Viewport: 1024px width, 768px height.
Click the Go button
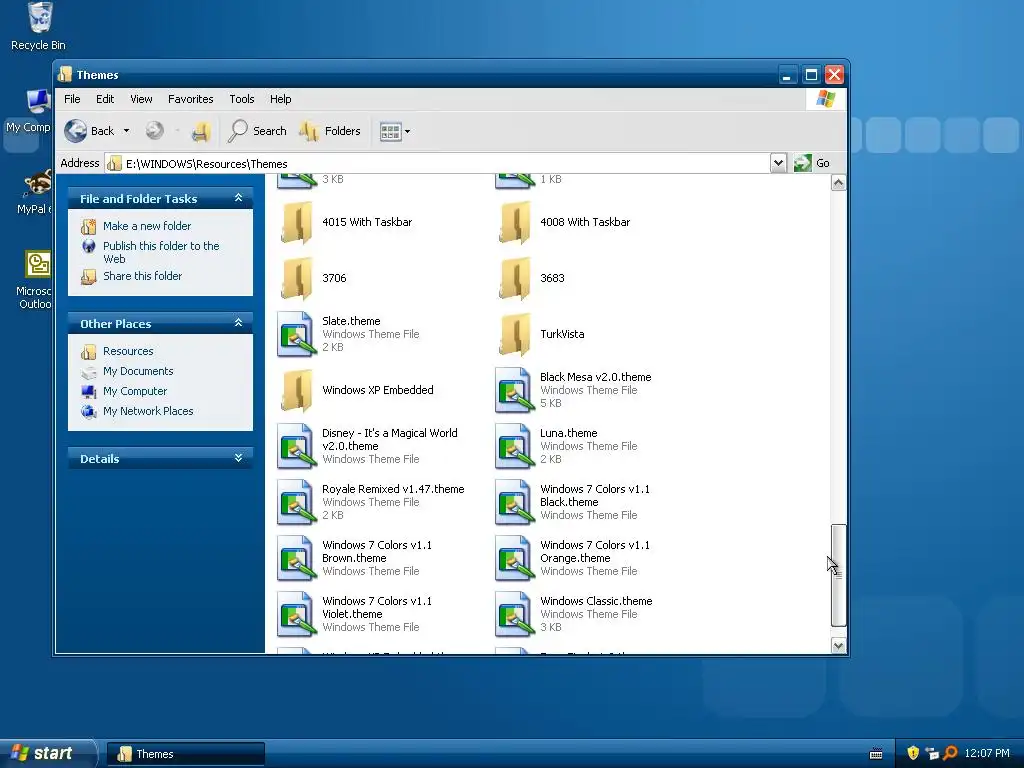812,163
